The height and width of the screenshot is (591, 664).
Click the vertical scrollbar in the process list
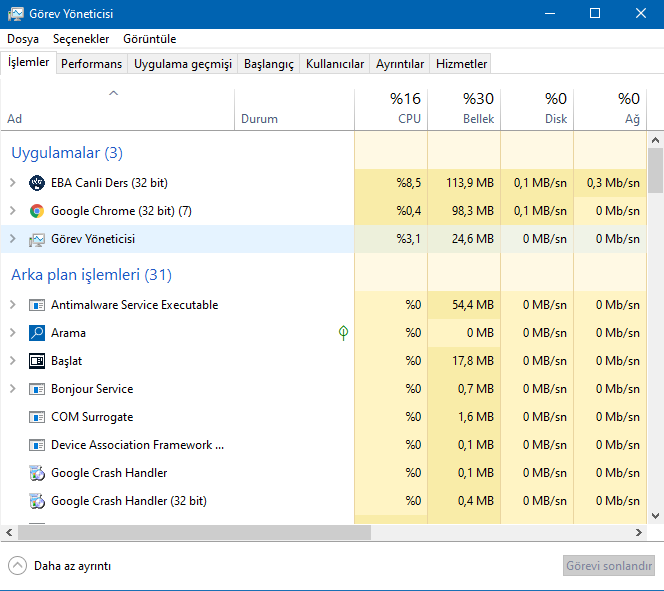click(656, 168)
